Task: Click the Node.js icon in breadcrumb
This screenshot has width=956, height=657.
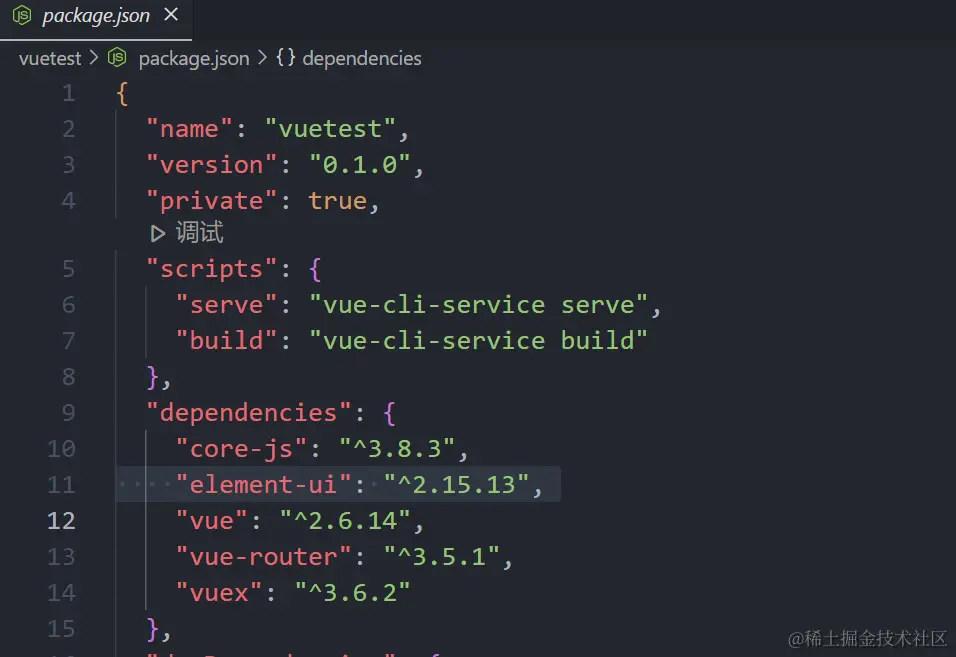Action: 117,58
